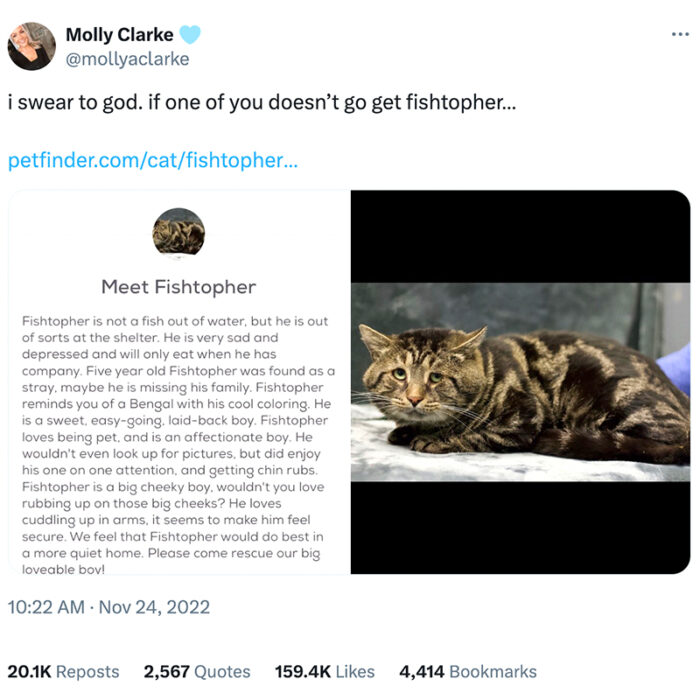Click the word "Bengal" in the description

[137, 402]
